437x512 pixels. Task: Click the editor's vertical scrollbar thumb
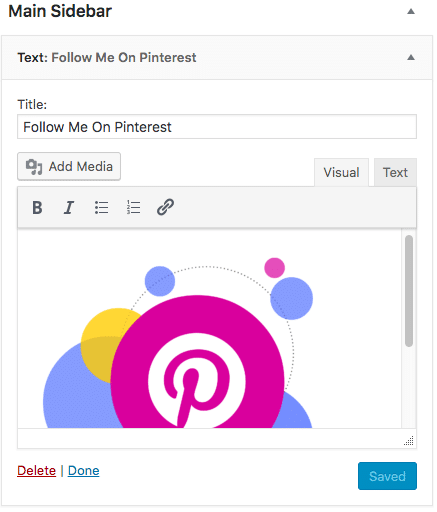point(409,291)
